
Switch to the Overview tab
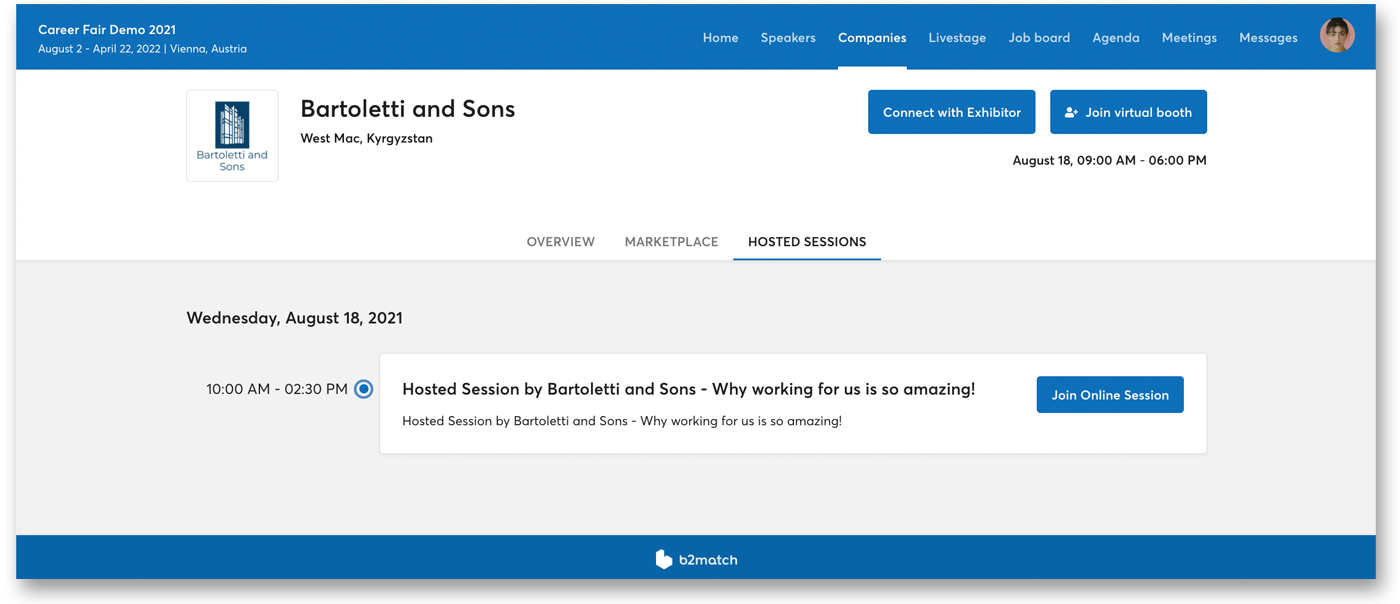(x=561, y=242)
